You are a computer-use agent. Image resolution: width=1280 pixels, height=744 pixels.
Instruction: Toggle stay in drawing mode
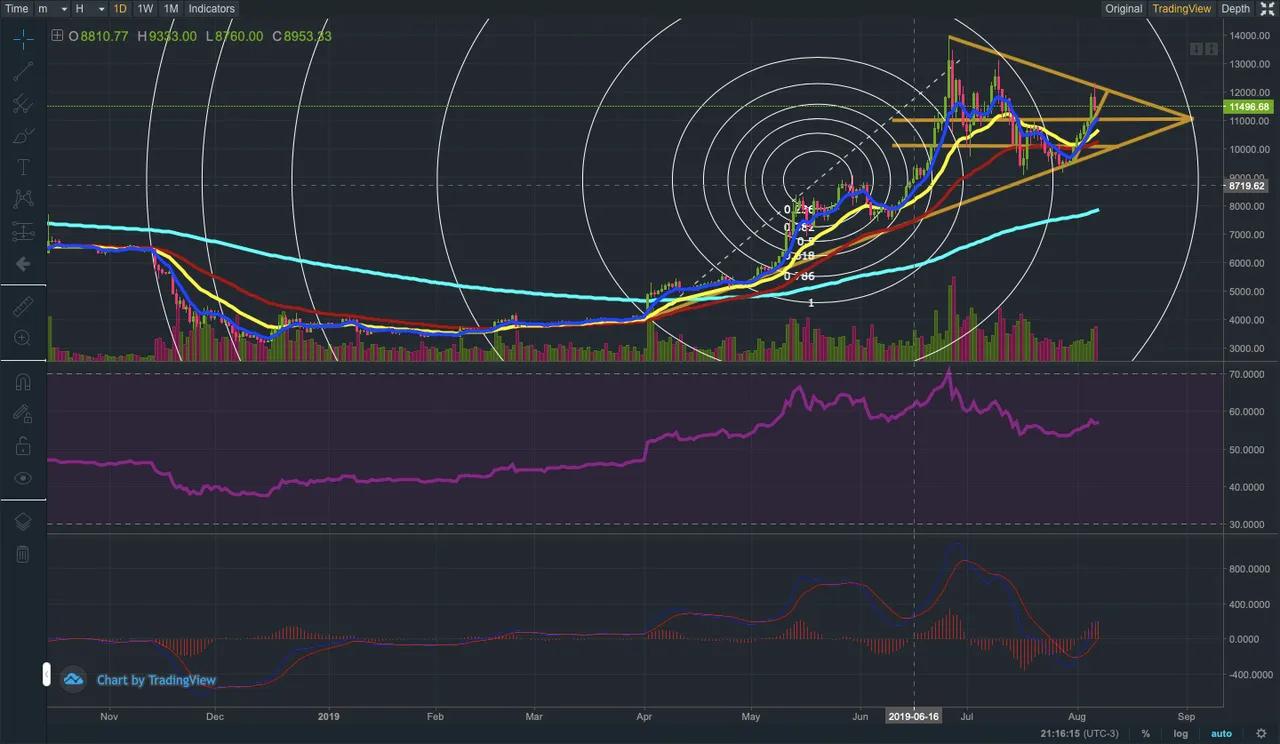(x=23, y=413)
